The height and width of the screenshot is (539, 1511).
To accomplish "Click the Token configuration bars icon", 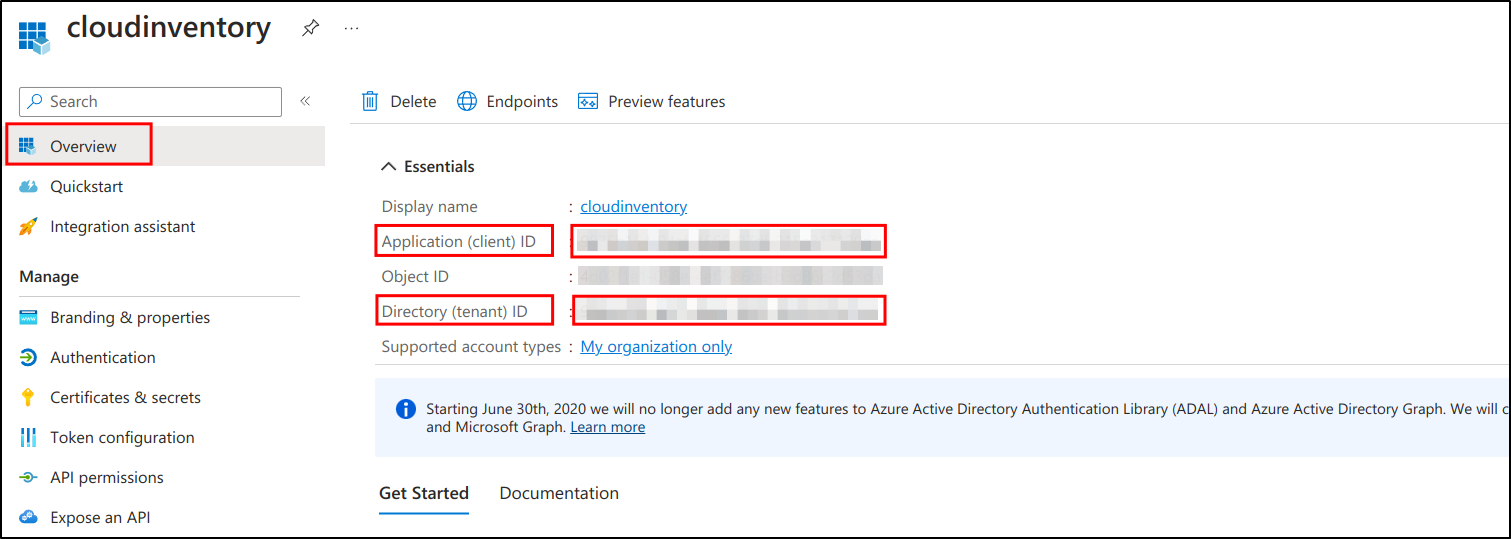I will pyautogui.click(x=28, y=438).
